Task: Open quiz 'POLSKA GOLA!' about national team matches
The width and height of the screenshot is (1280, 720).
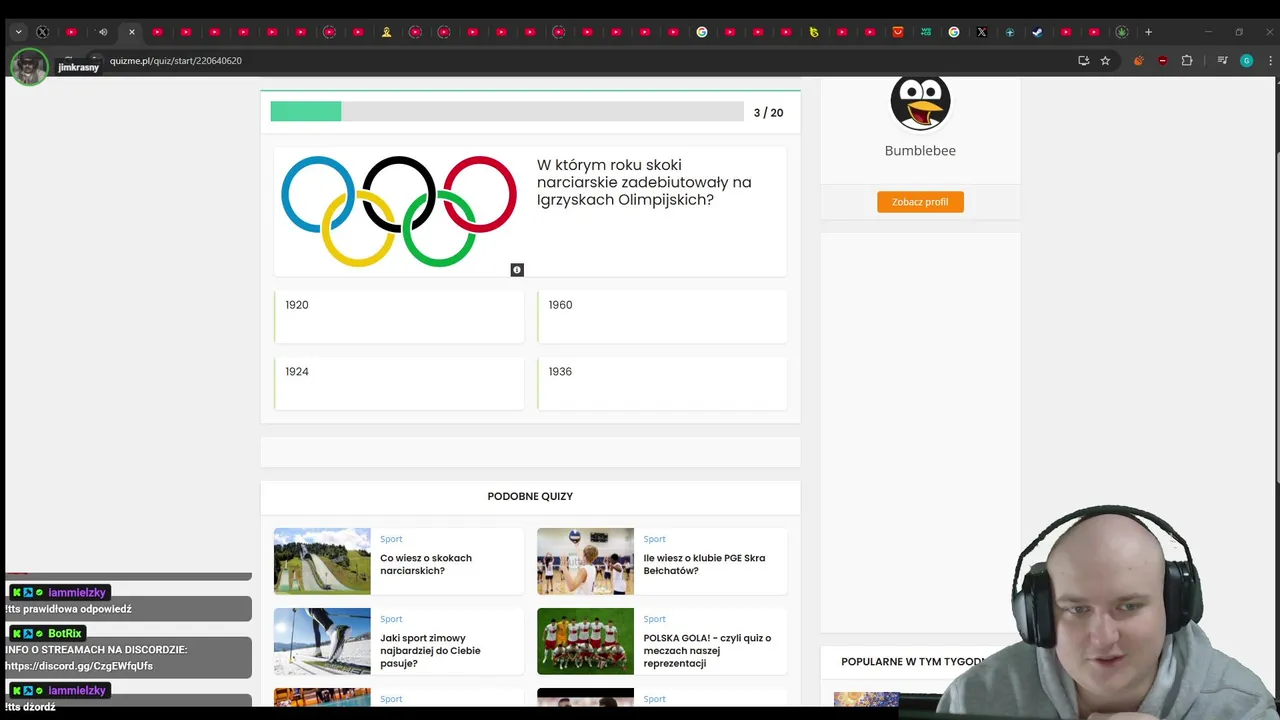Action: 707,651
